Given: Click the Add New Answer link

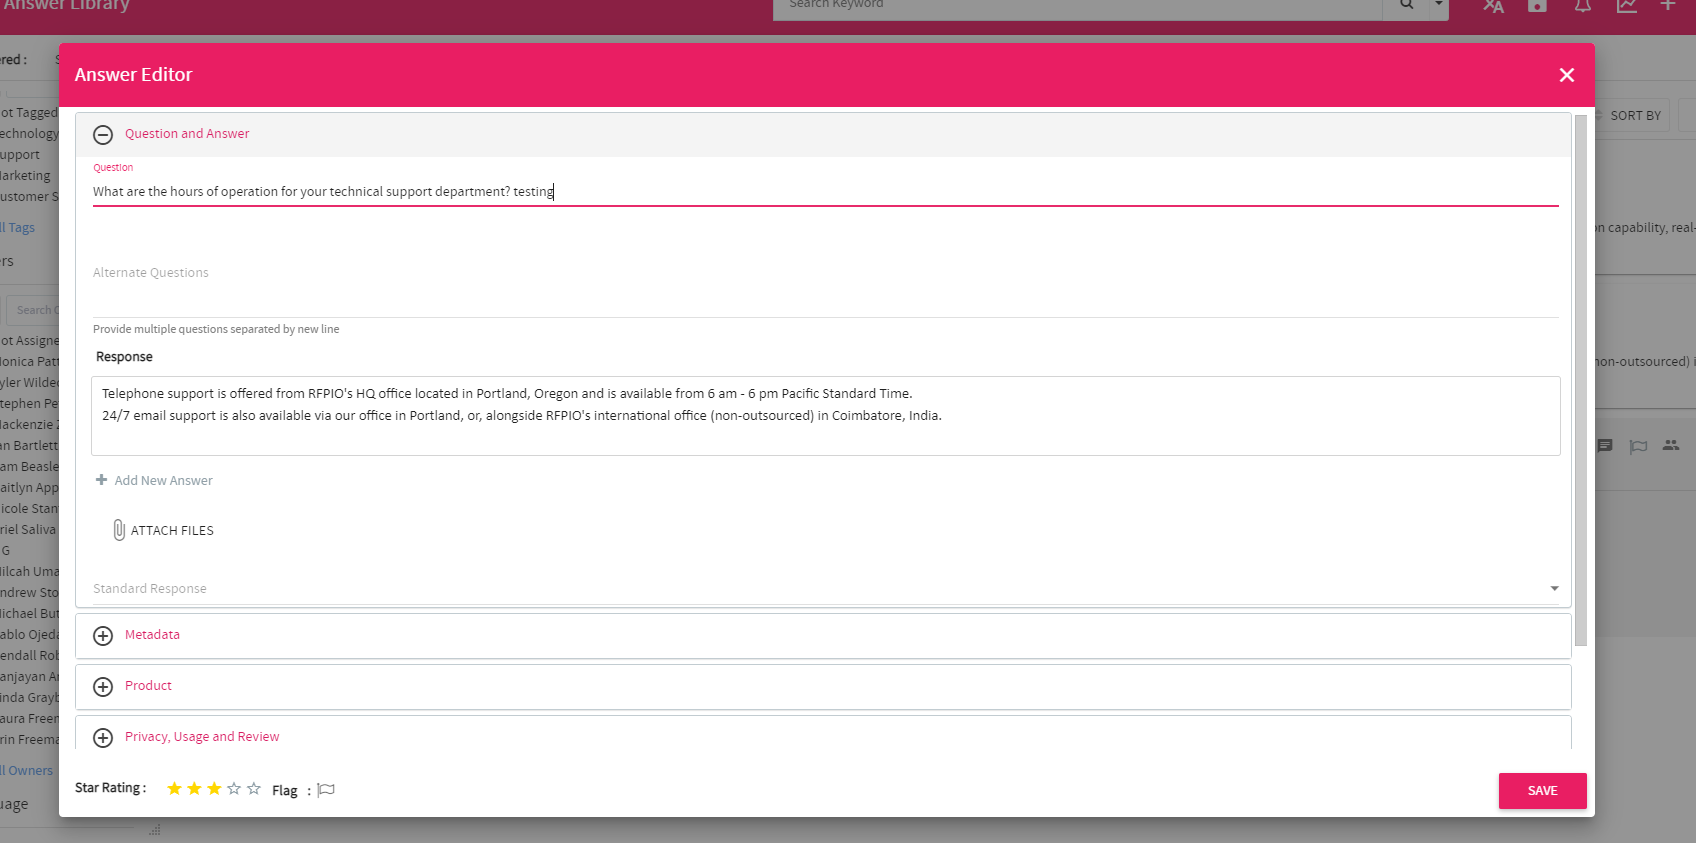Looking at the screenshot, I should pyautogui.click(x=164, y=481).
